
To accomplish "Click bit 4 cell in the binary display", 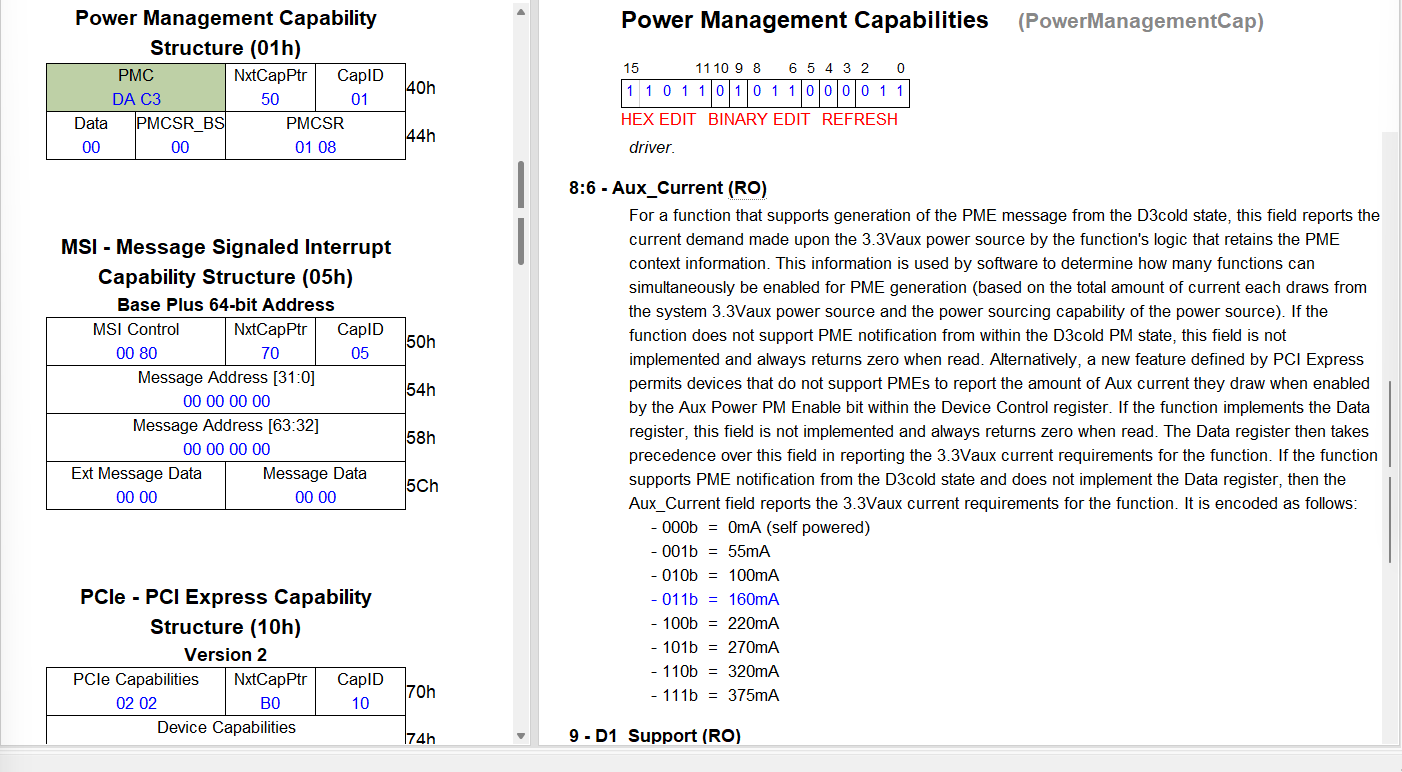I will click(x=828, y=93).
